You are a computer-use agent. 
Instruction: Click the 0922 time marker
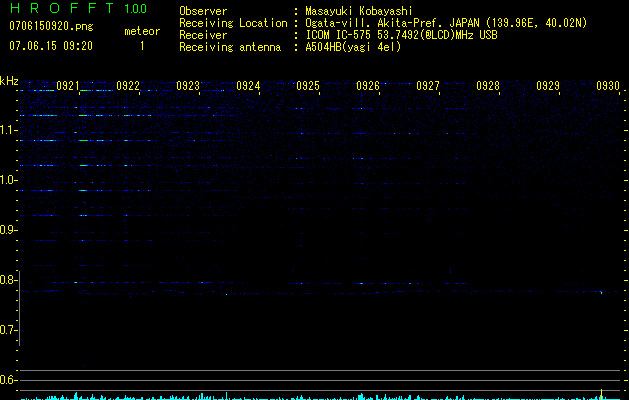[x=128, y=86]
